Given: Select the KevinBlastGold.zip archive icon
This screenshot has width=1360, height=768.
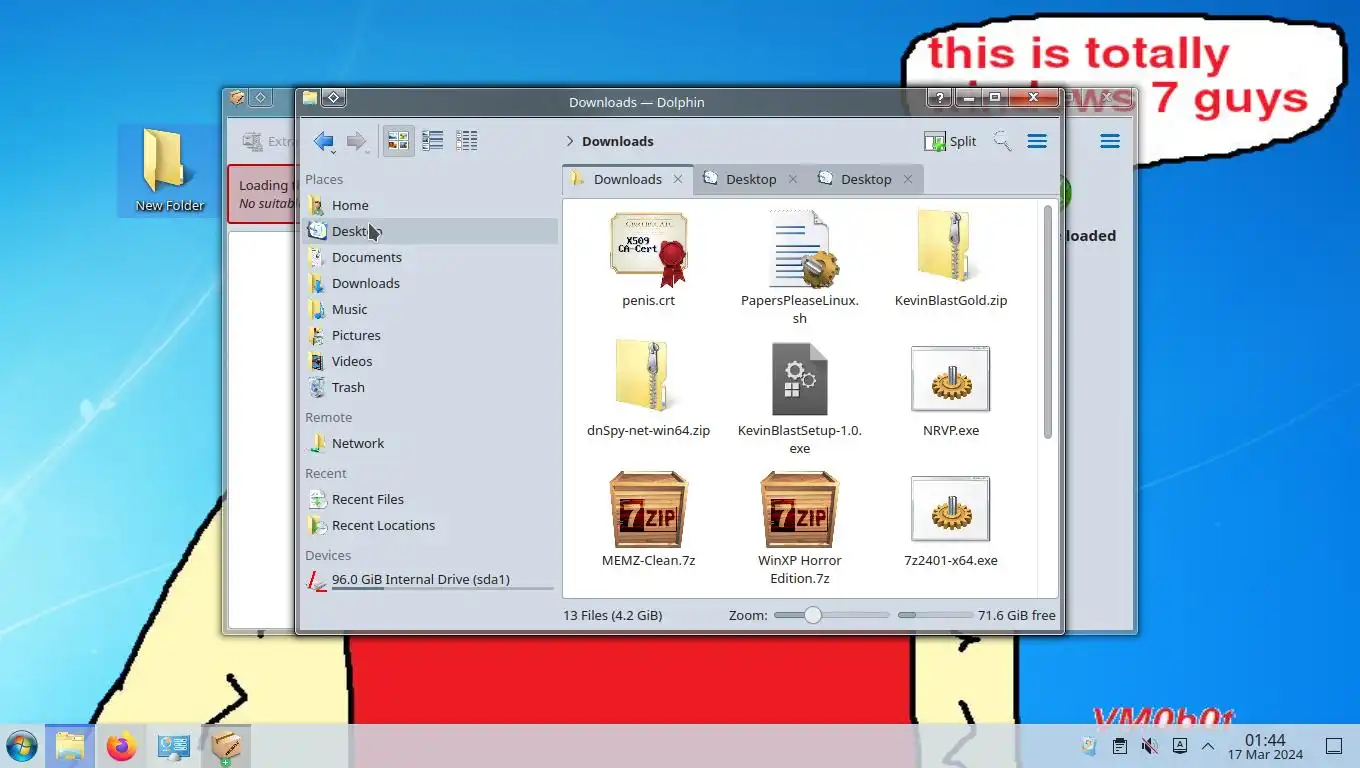Looking at the screenshot, I should (x=946, y=246).
